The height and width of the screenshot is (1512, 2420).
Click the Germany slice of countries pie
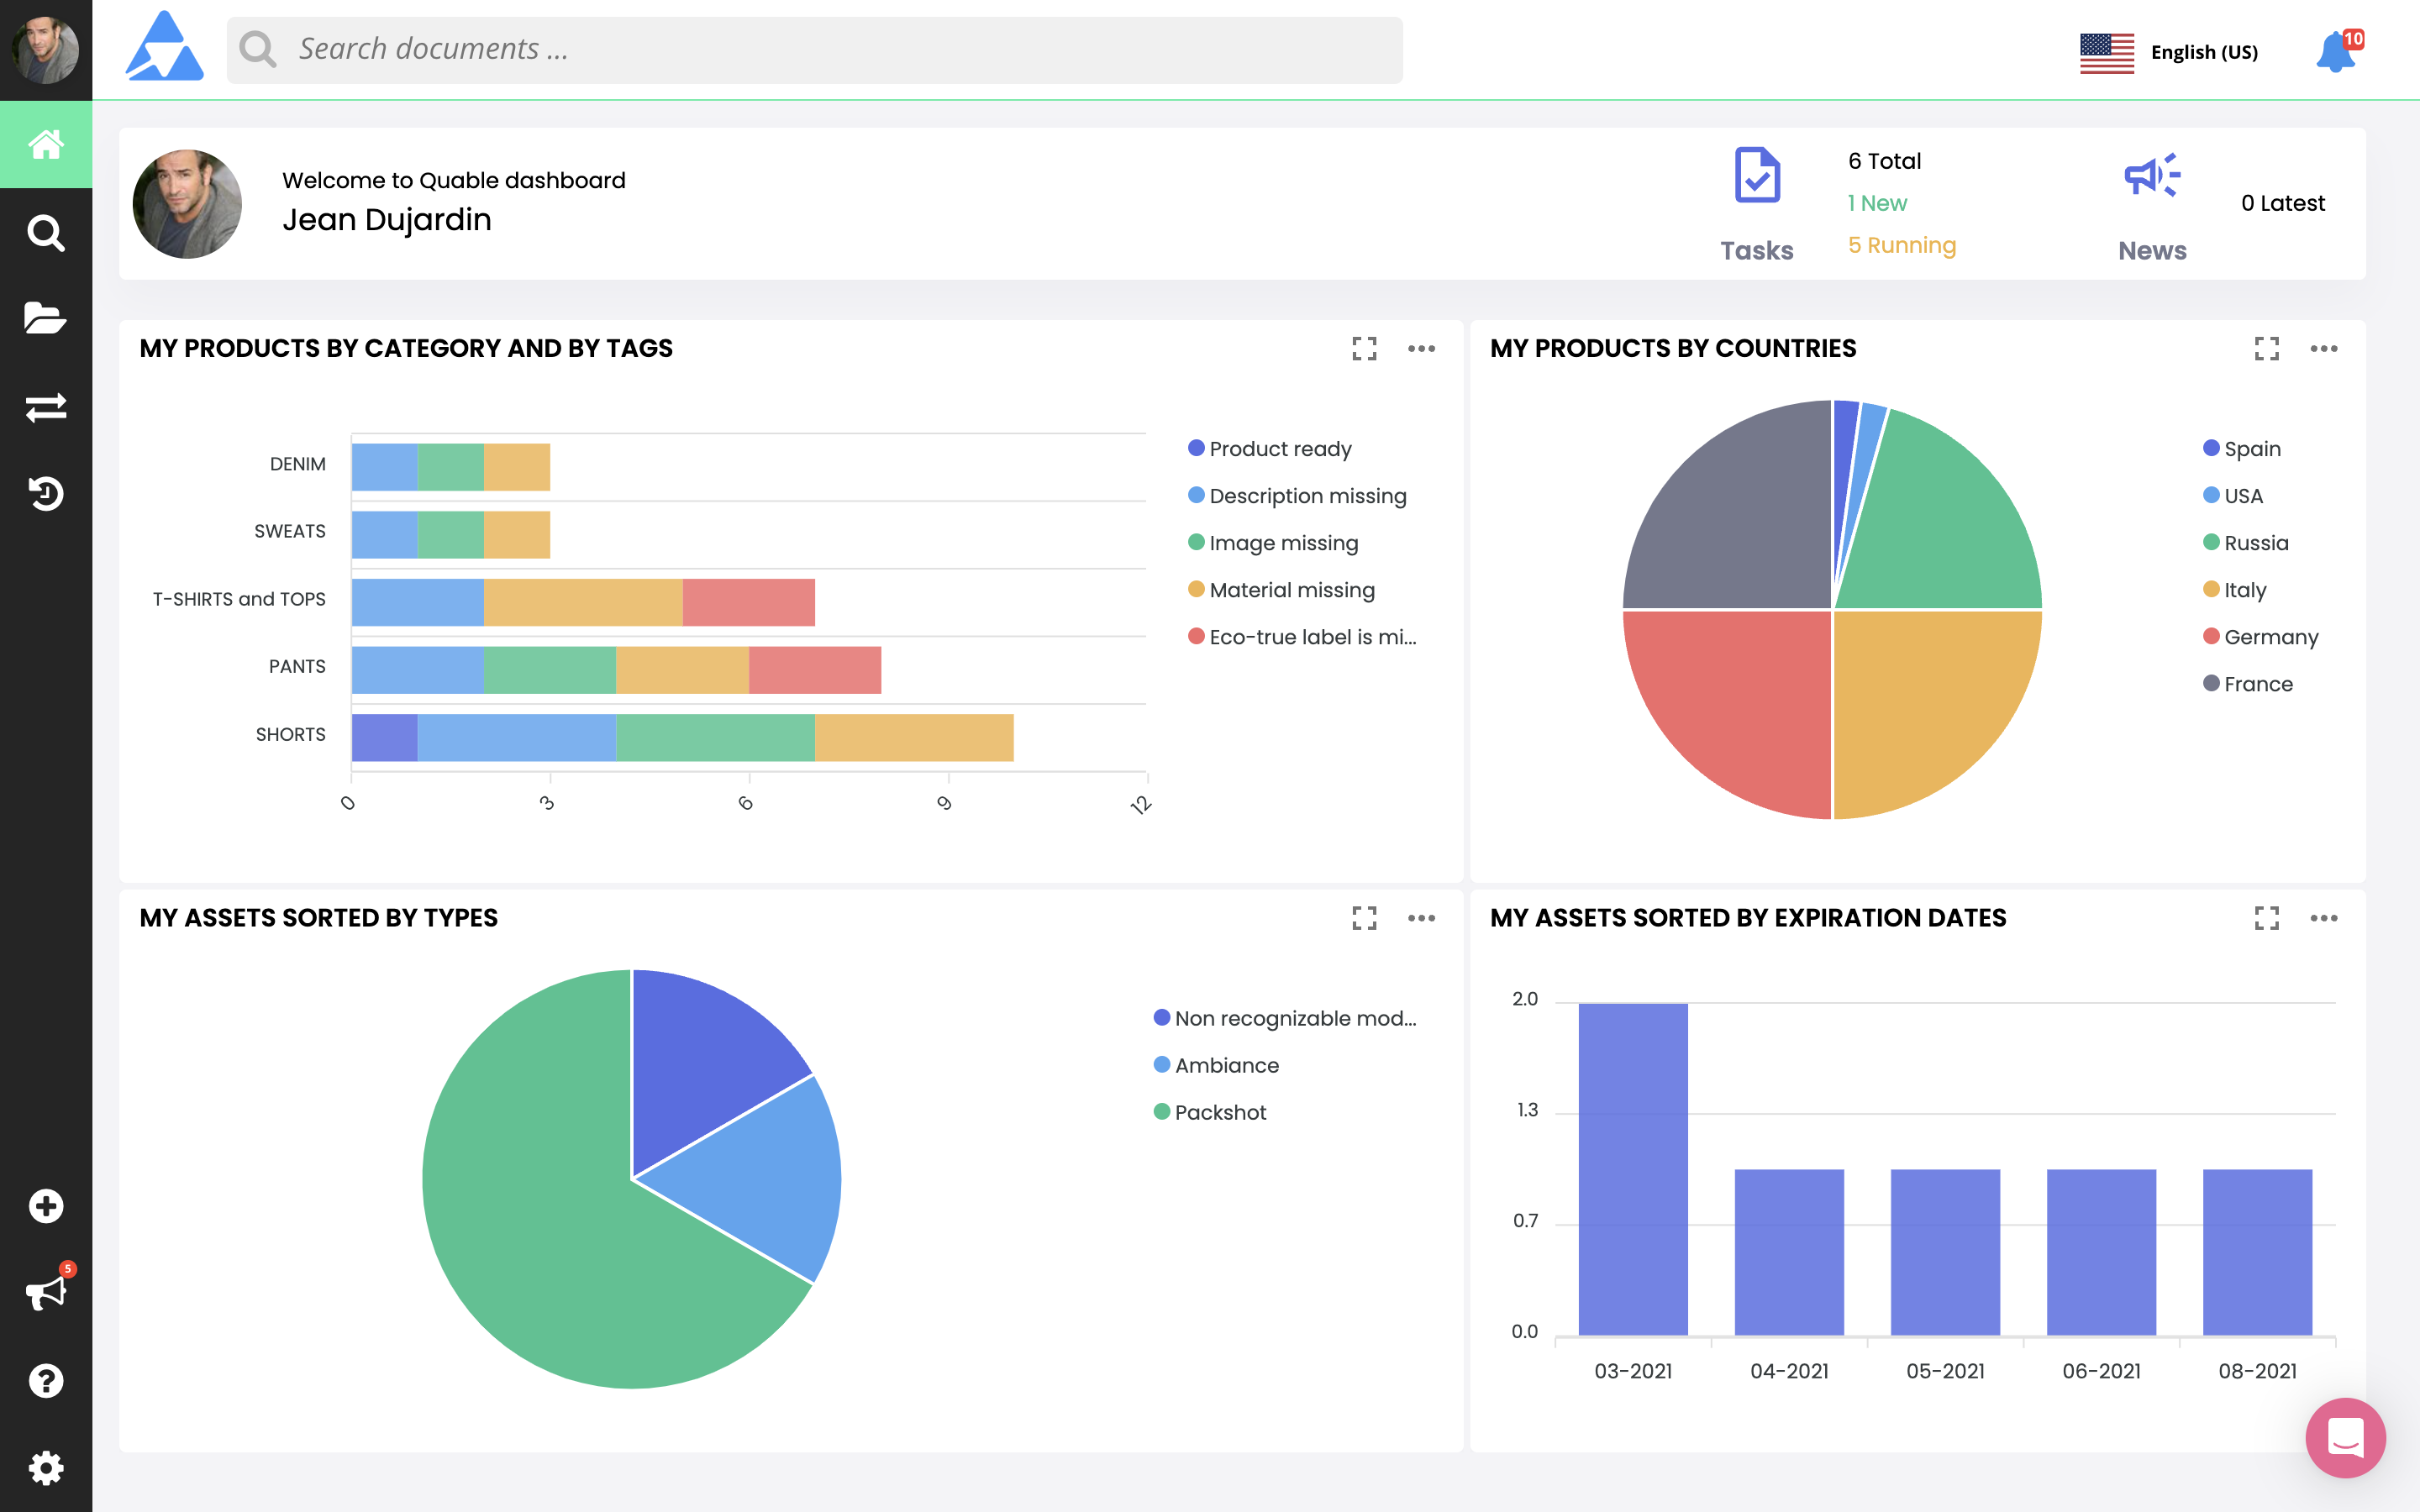(1745, 698)
